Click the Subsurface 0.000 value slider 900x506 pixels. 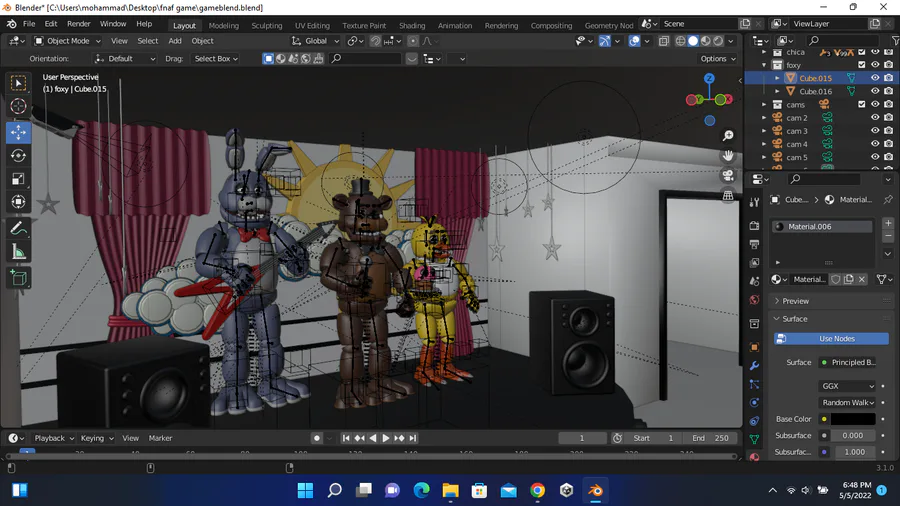853,436
